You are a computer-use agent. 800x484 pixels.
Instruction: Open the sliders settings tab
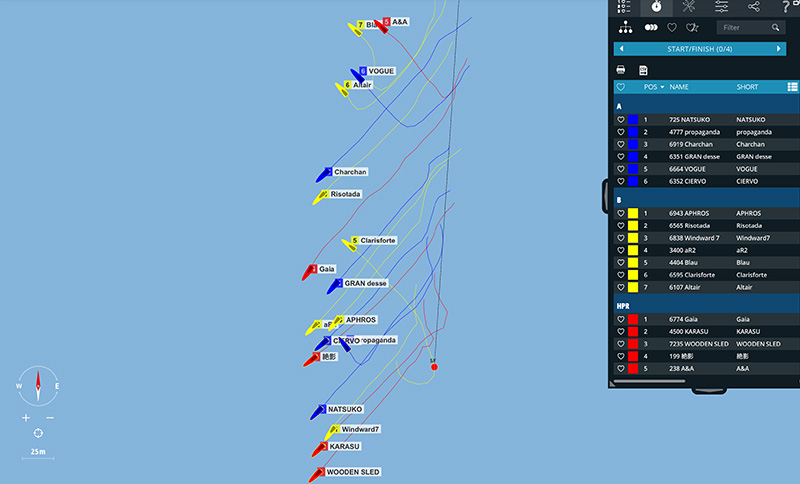pyautogui.click(x=721, y=6)
